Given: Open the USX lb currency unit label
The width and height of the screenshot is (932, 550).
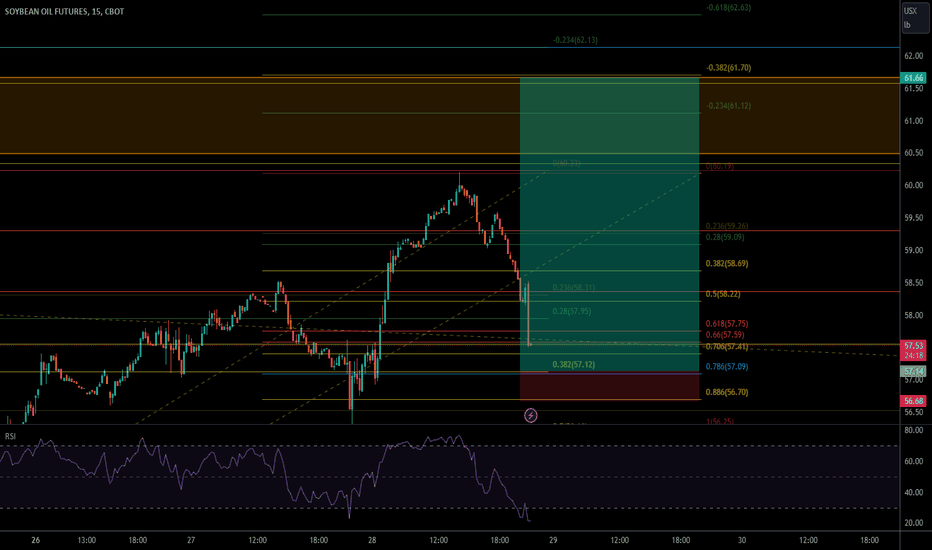Looking at the screenshot, I should [914, 18].
